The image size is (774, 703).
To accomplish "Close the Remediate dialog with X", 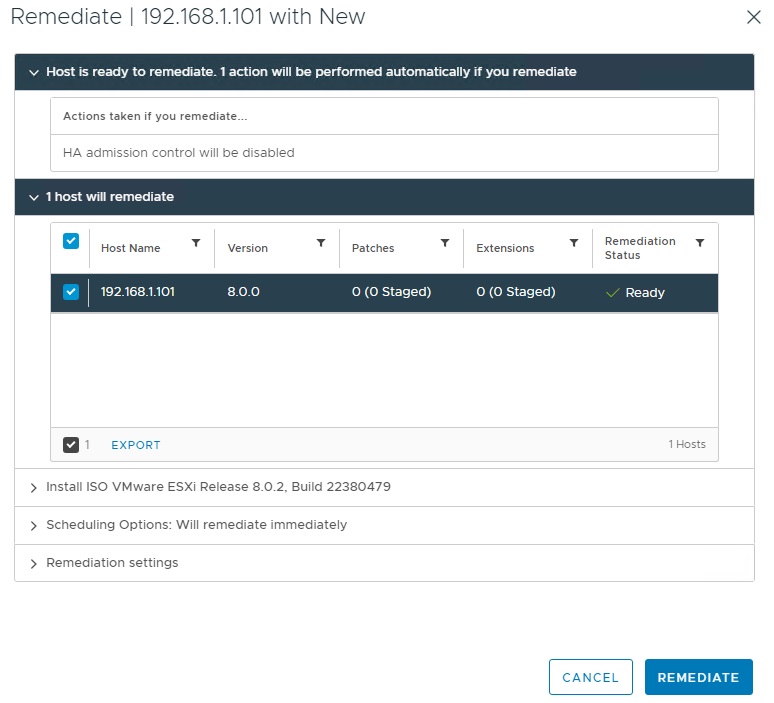I will [x=753, y=17].
